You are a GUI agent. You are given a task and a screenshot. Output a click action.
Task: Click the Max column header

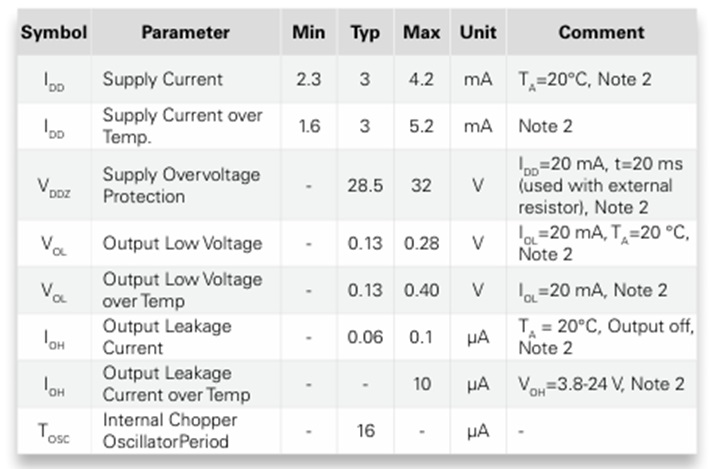pos(422,33)
